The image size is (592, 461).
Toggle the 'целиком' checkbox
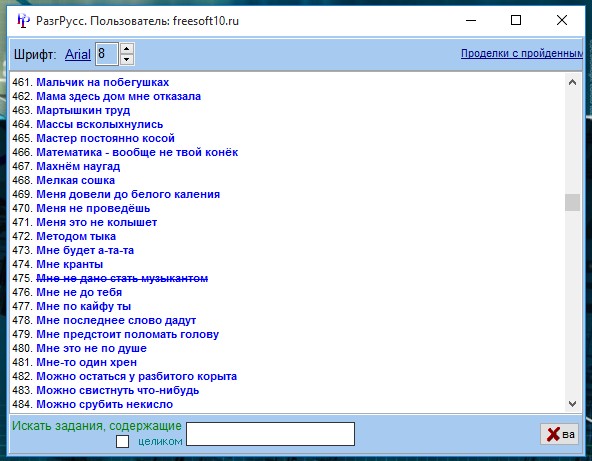[122, 441]
